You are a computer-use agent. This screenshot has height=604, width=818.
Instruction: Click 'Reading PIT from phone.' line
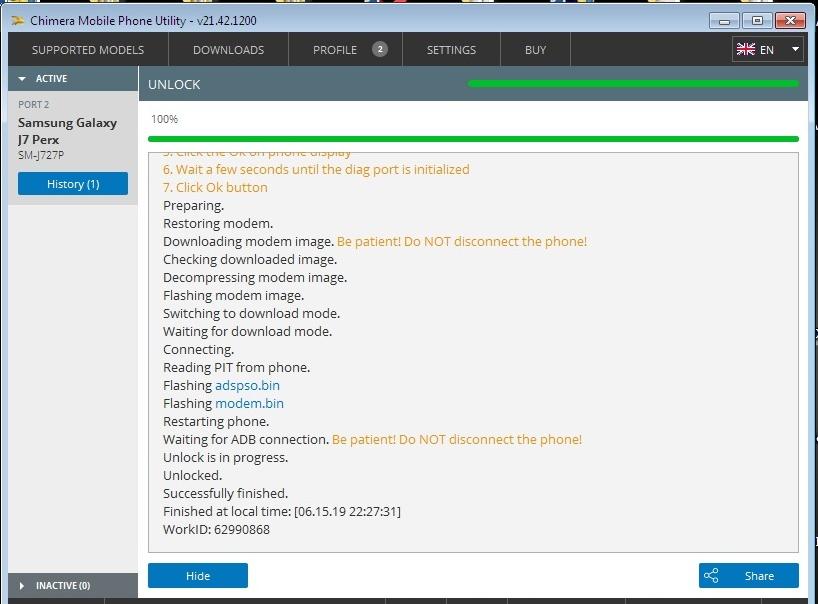pos(236,368)
